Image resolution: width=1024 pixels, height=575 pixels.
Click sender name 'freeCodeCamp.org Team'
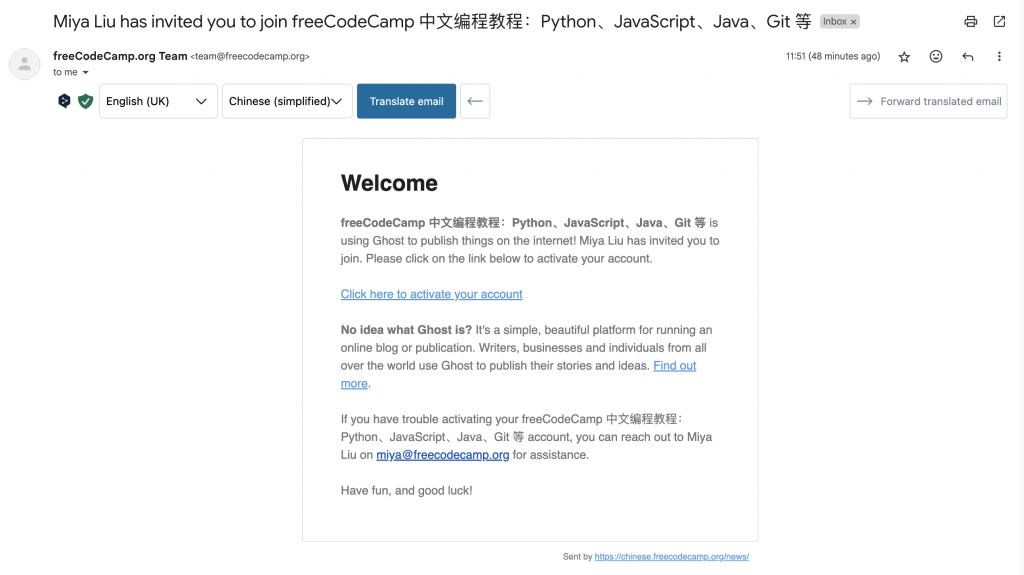[x=120, y=56]
